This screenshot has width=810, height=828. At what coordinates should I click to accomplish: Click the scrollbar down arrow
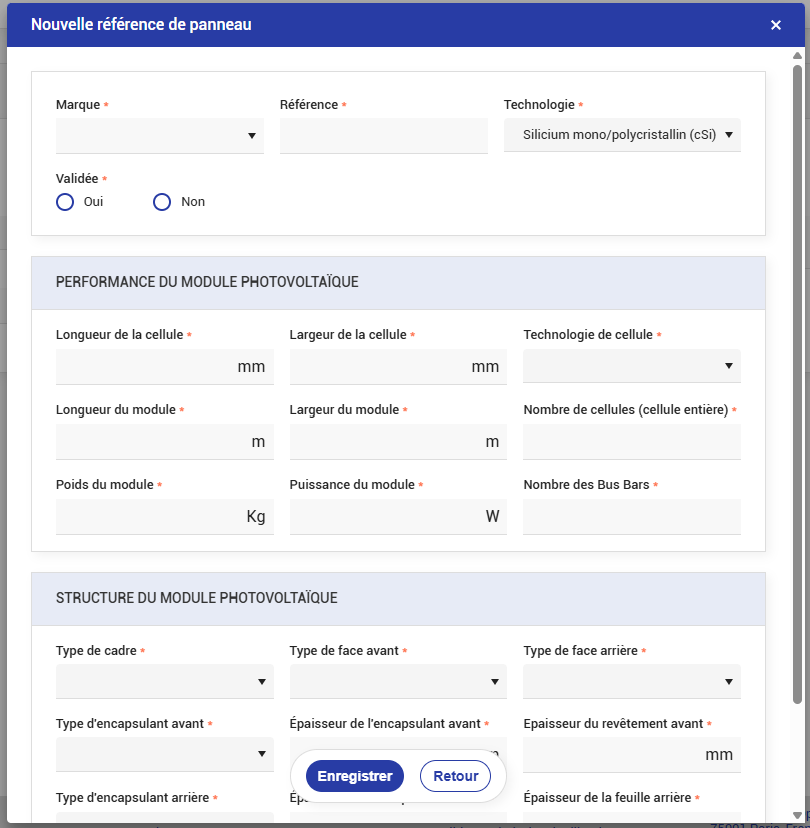(x=797, y=815)
